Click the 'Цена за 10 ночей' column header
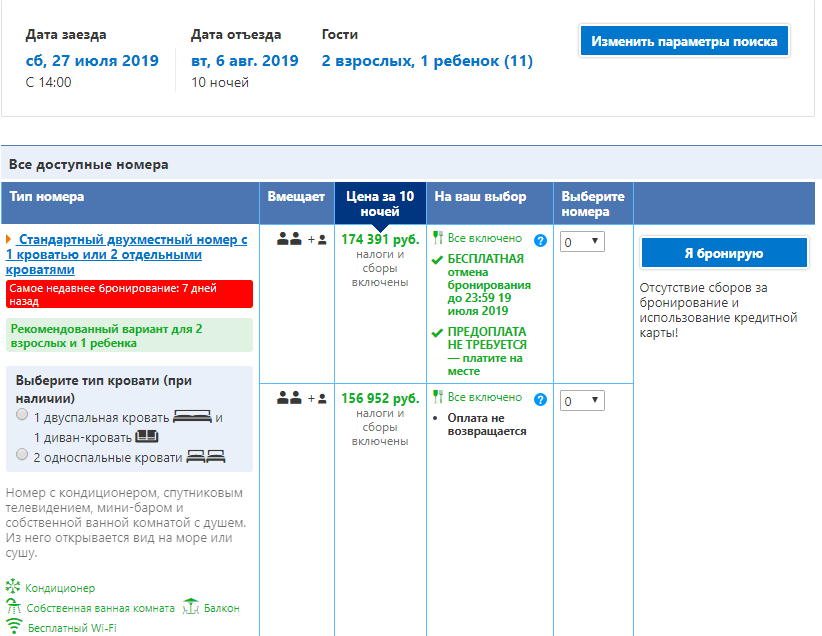Viewport: 822px width, 636px height. (x=380, y=204)
